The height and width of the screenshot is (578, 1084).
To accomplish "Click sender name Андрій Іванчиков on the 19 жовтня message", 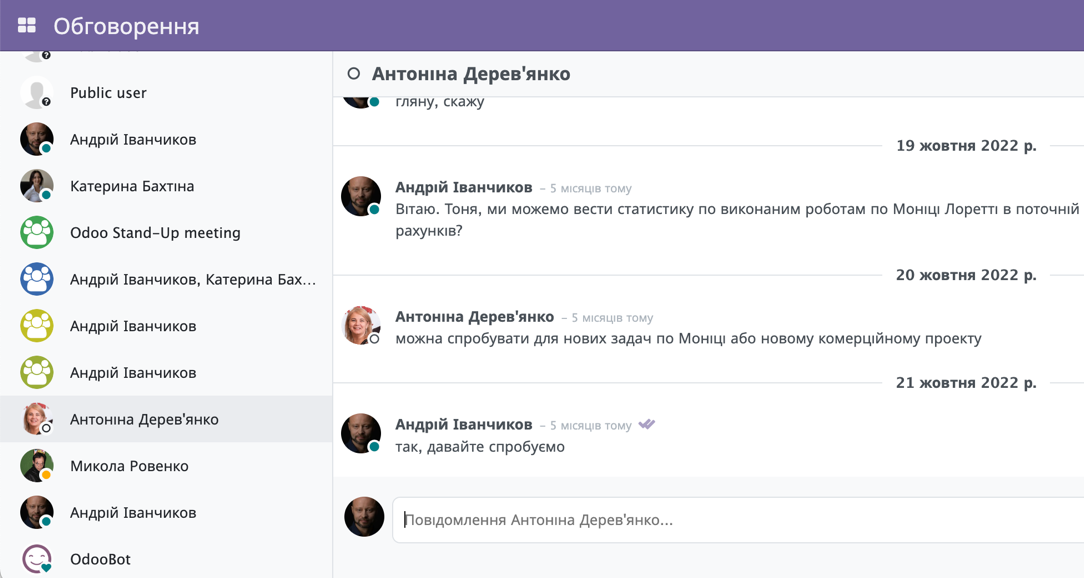I will pos(463,188).
